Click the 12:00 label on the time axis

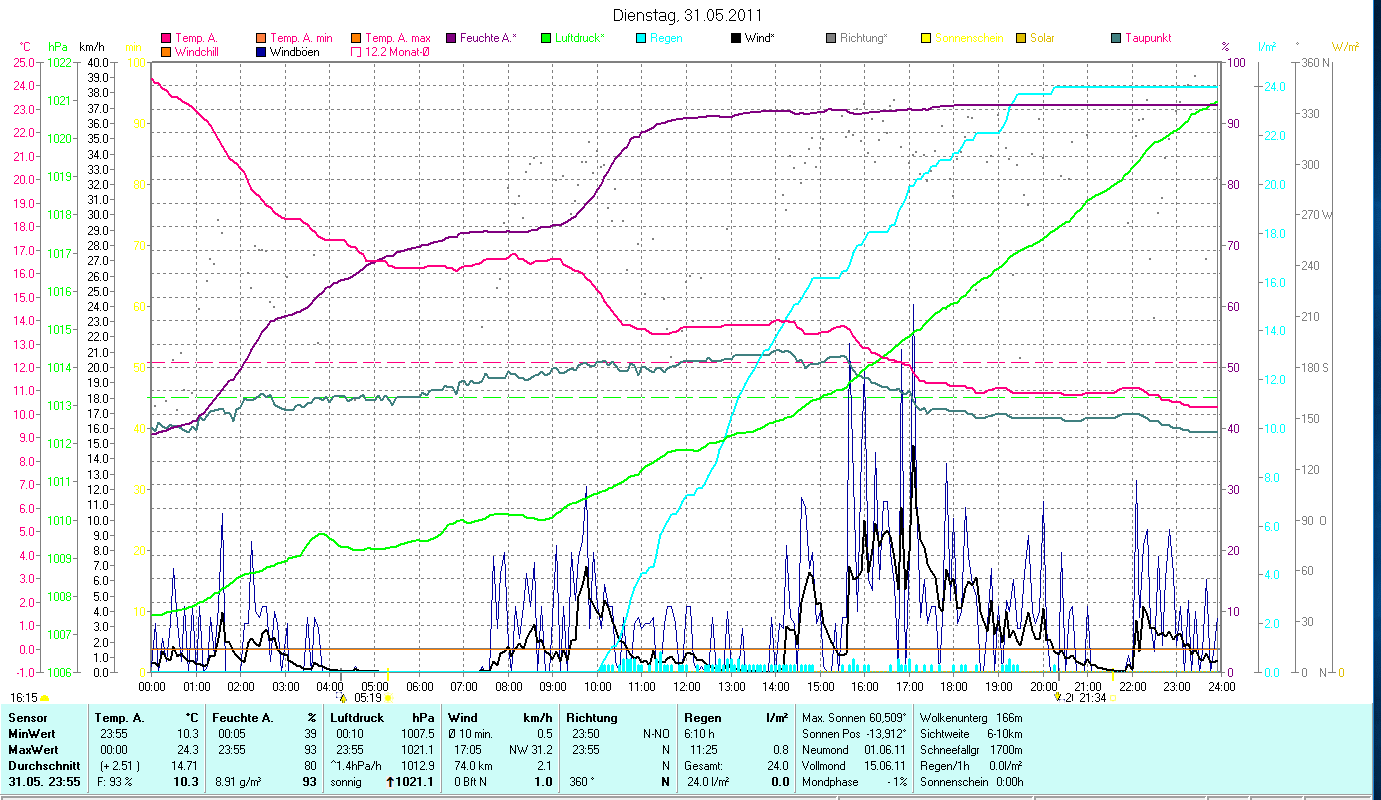pos(686,686)
